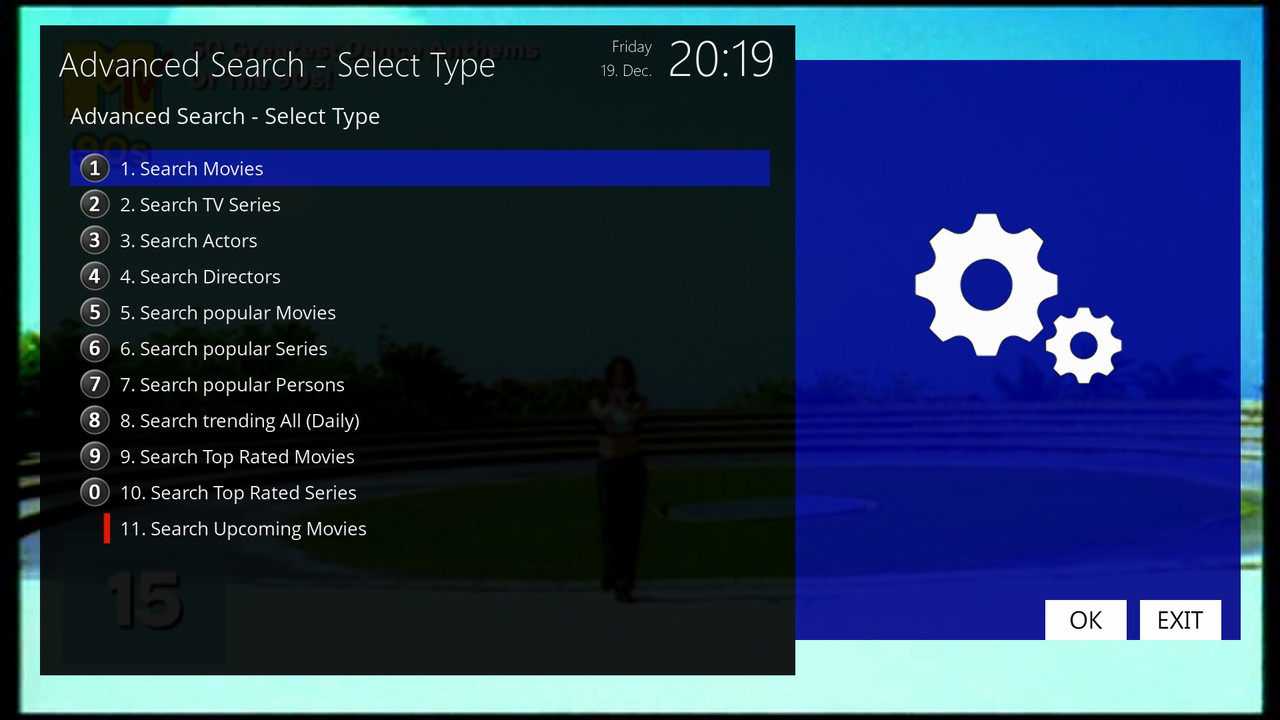The height and width of the screenshot is (720, 1280).
Task: Click the 20:19 clock display
Action: pos(721,60)
